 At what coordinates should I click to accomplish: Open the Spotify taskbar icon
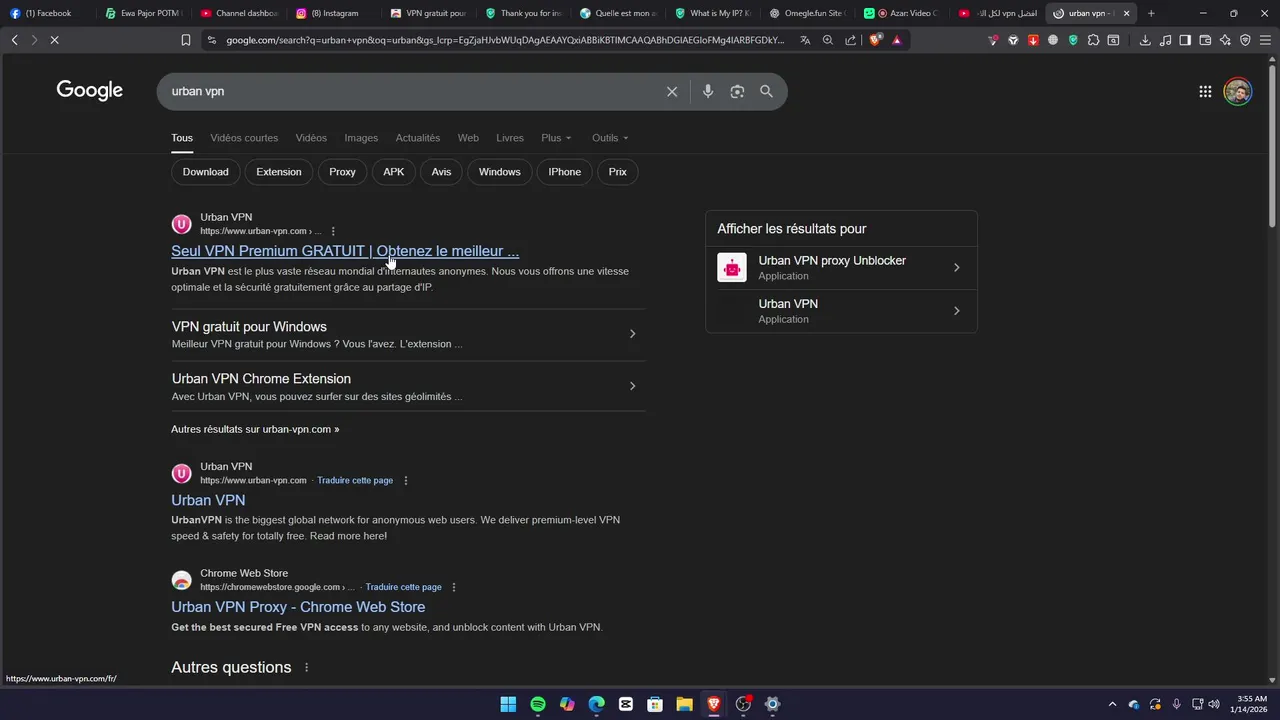coord(538,704)
